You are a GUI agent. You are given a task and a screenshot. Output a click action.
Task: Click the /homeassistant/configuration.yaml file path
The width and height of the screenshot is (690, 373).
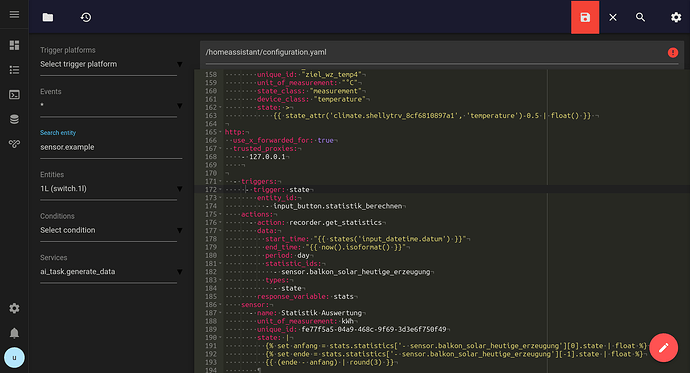[x=266, y=52]
